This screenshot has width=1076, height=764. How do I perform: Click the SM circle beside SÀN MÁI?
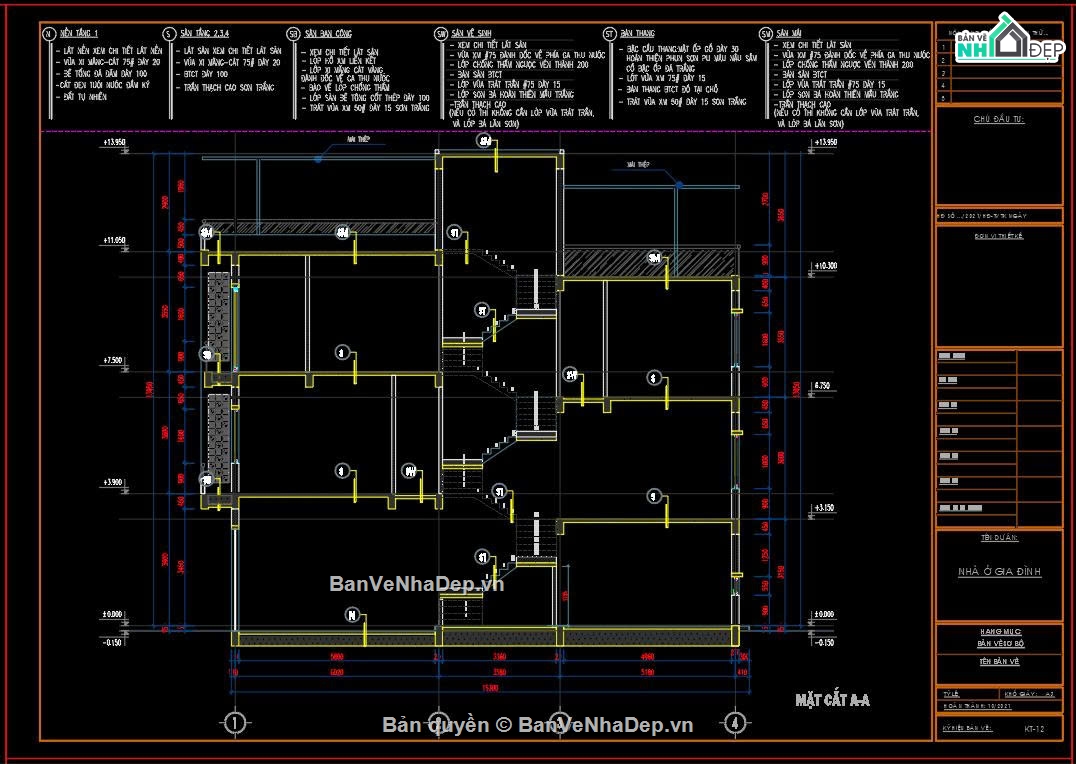pyautogui.click(x=766, y=34)
